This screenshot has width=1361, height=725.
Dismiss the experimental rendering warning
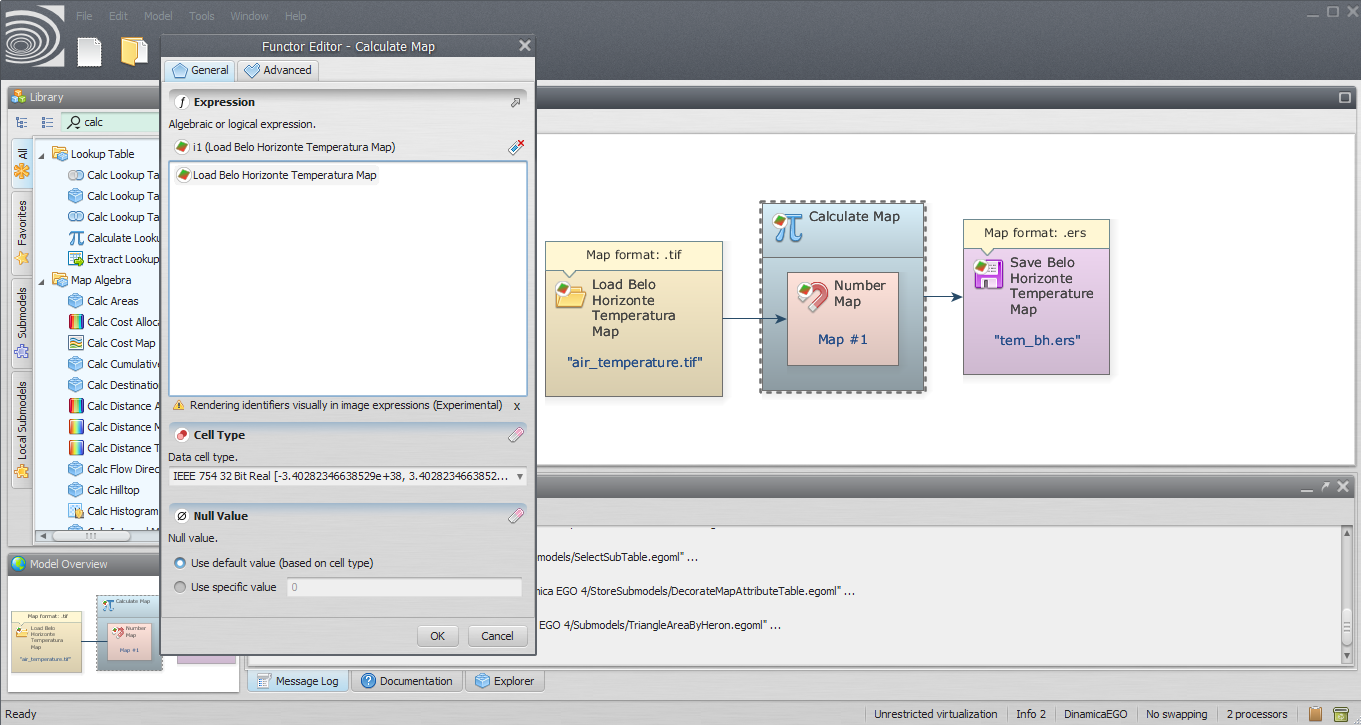(x=517, y=406)
